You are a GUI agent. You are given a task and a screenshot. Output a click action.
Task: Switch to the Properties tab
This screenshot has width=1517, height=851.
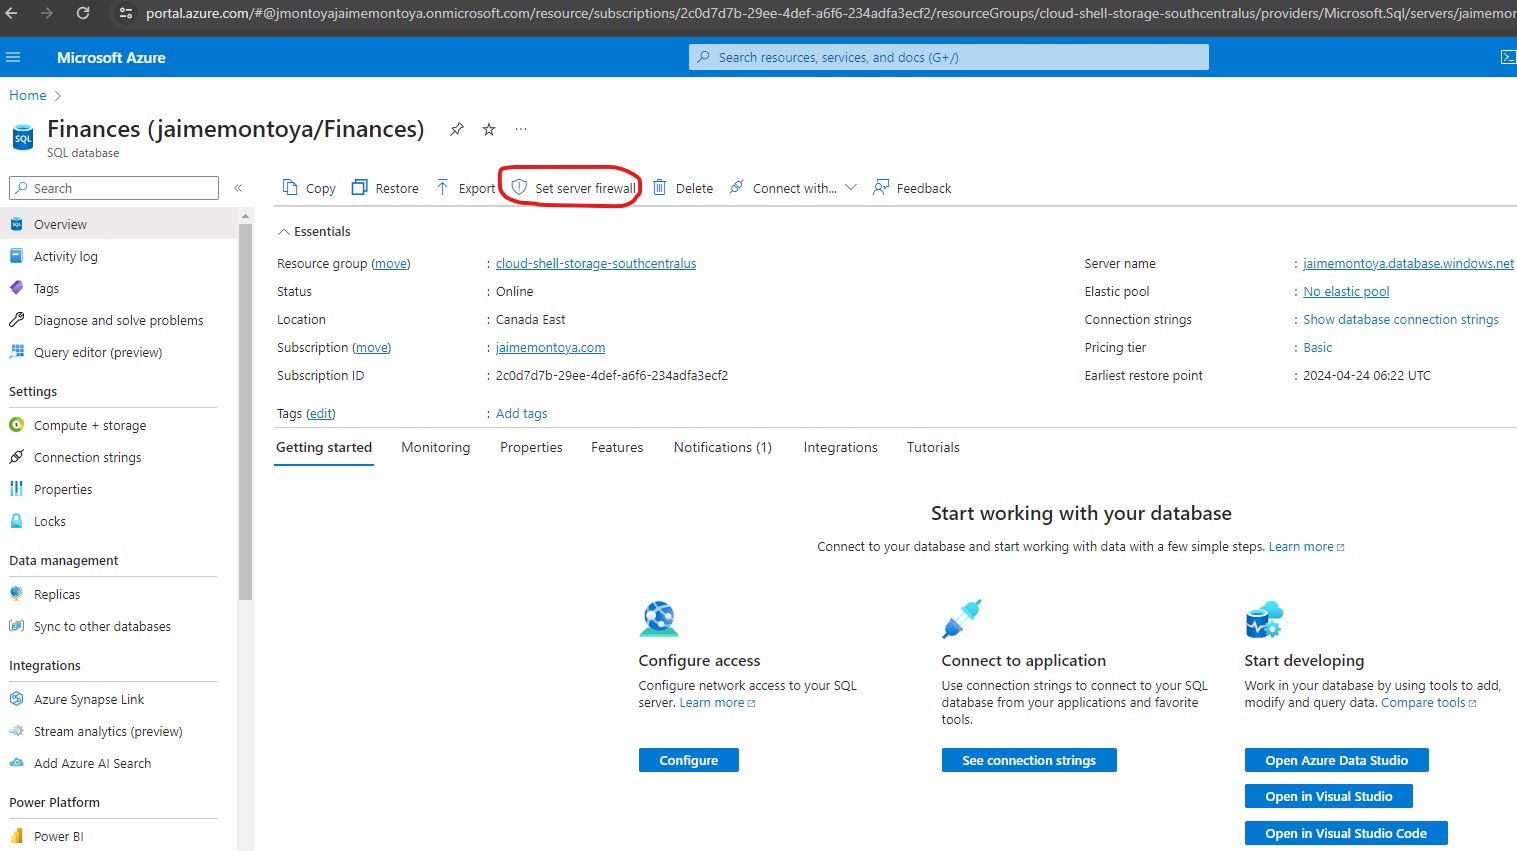click(x=531, y=447)
